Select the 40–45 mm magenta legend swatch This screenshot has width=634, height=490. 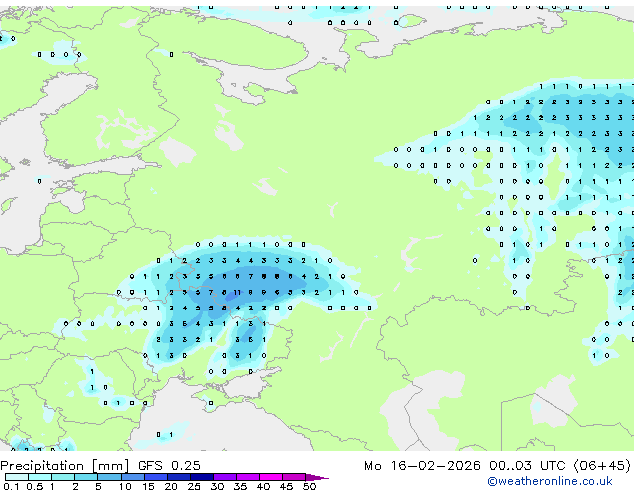click(271, 477)
